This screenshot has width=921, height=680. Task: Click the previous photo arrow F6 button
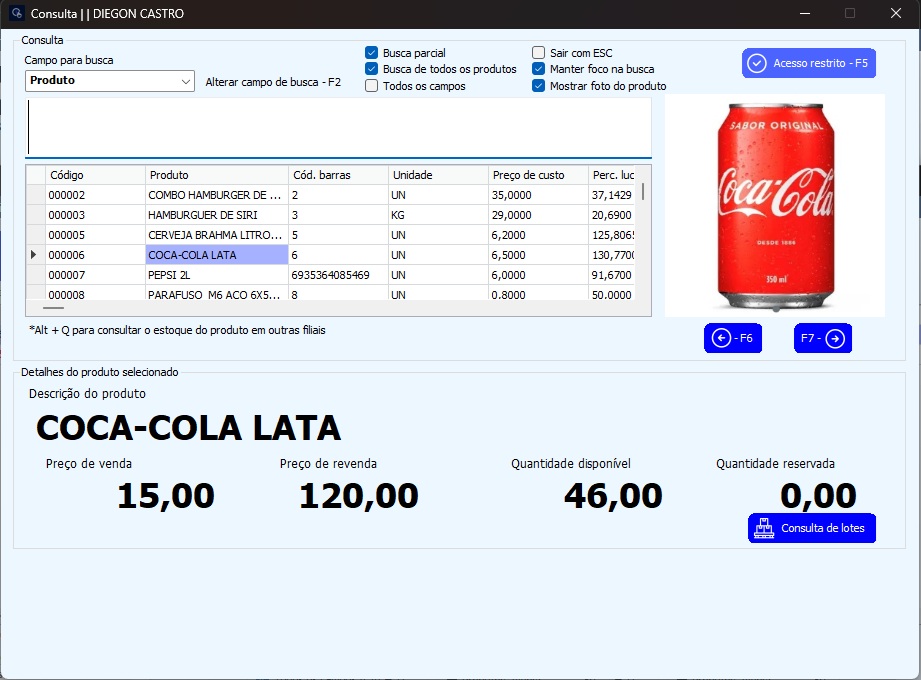pyautogui.click(x=731, y=339)
